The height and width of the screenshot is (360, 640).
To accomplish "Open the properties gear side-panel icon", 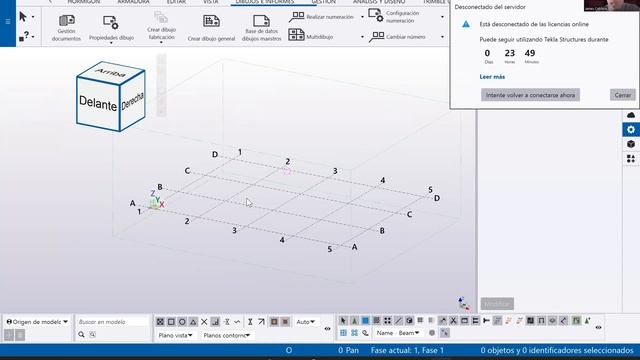I will [631, 129].
